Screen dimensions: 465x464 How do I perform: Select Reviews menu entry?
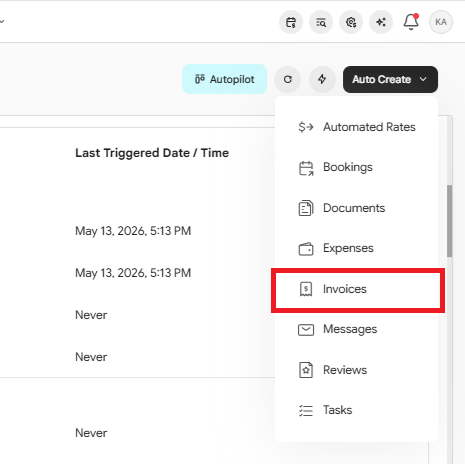[x=356, y=370]
